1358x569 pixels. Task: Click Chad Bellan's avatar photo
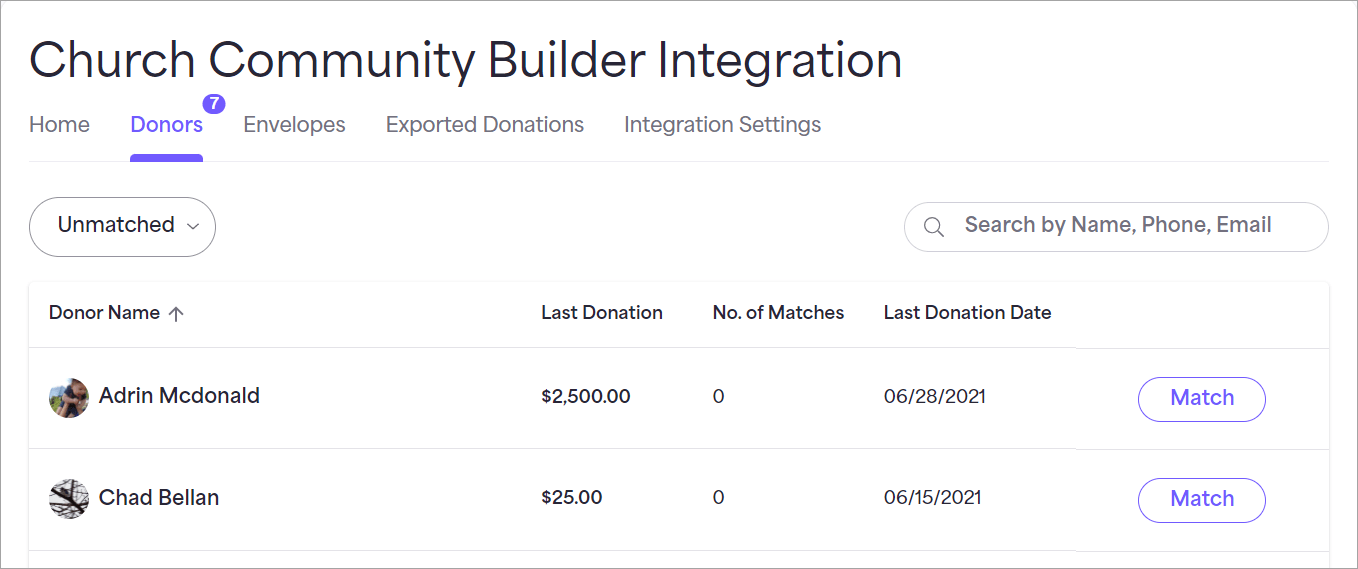point(69,498)
